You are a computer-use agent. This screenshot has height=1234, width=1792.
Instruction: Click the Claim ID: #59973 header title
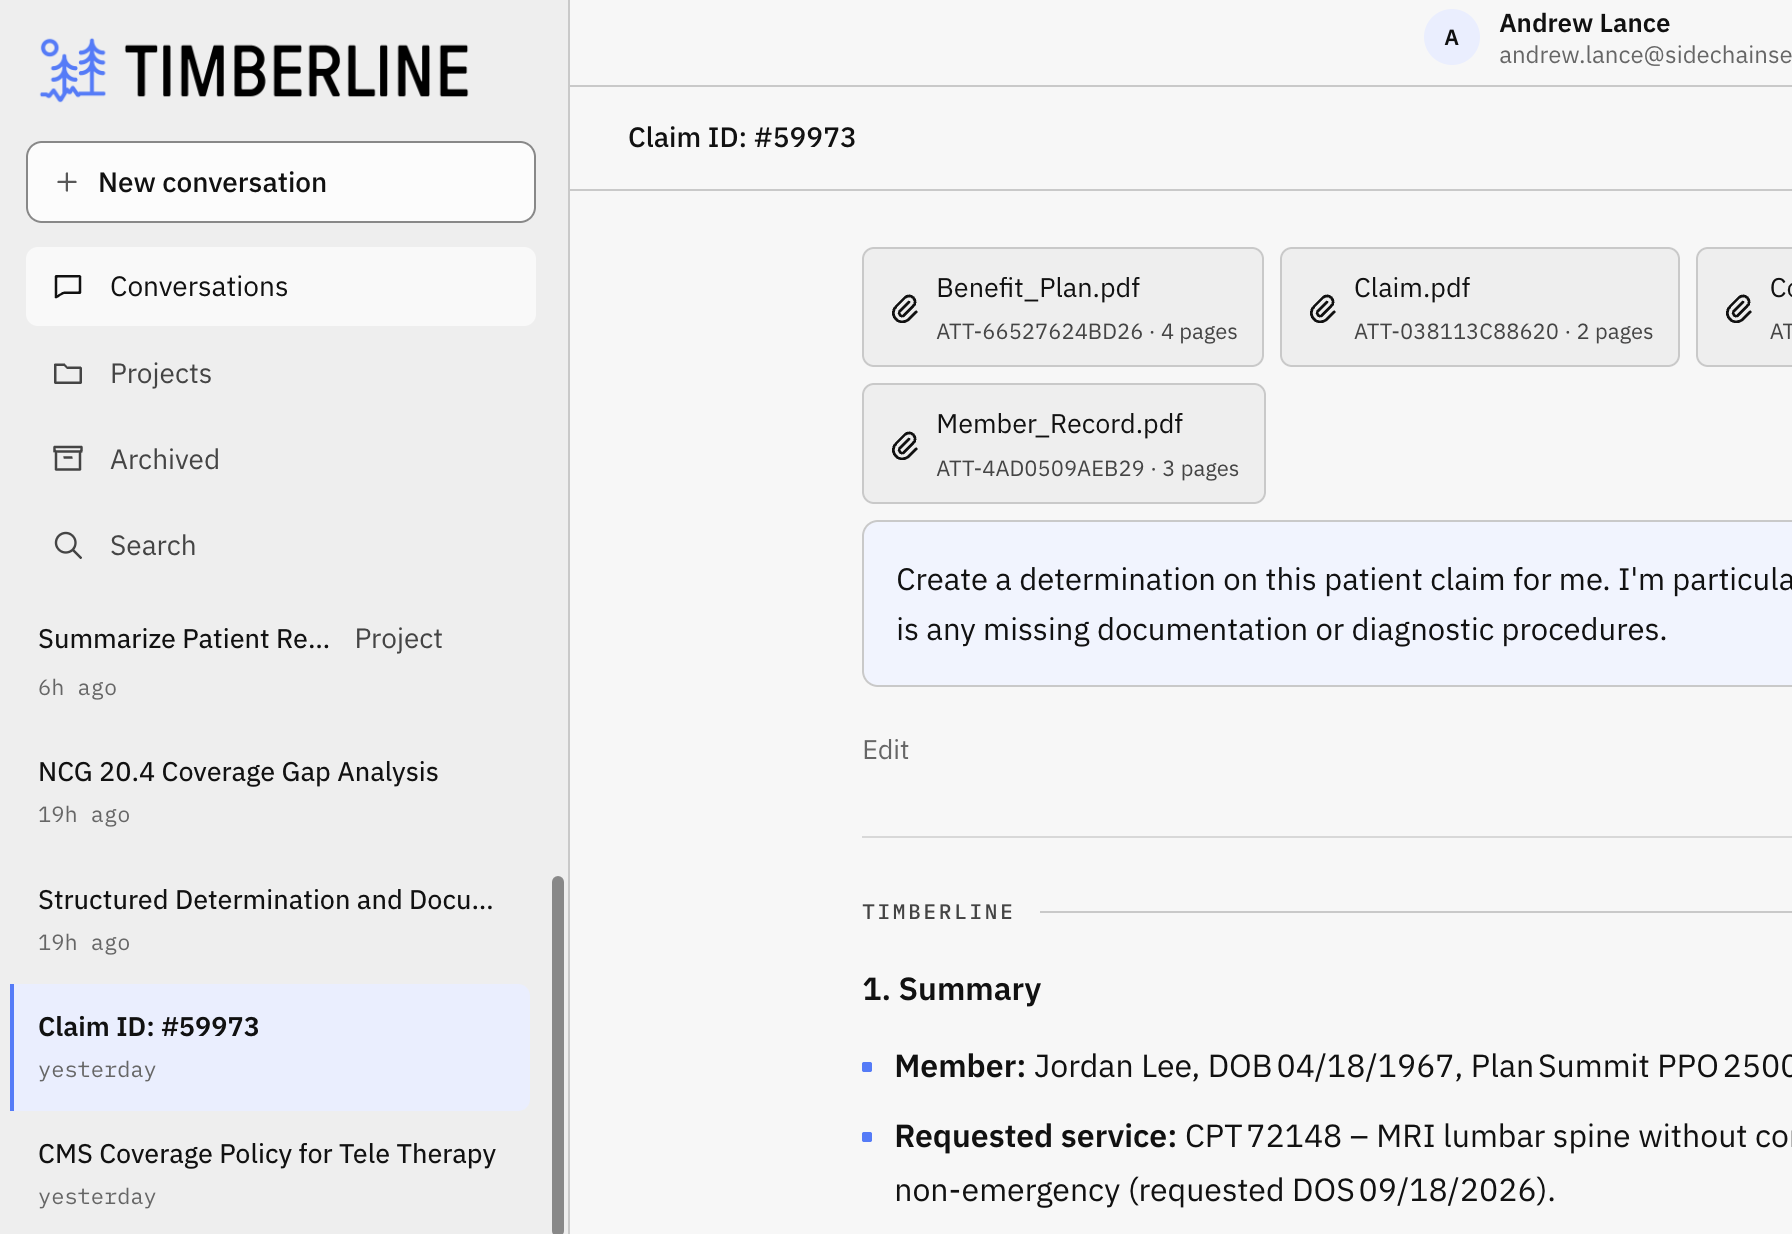742,138
